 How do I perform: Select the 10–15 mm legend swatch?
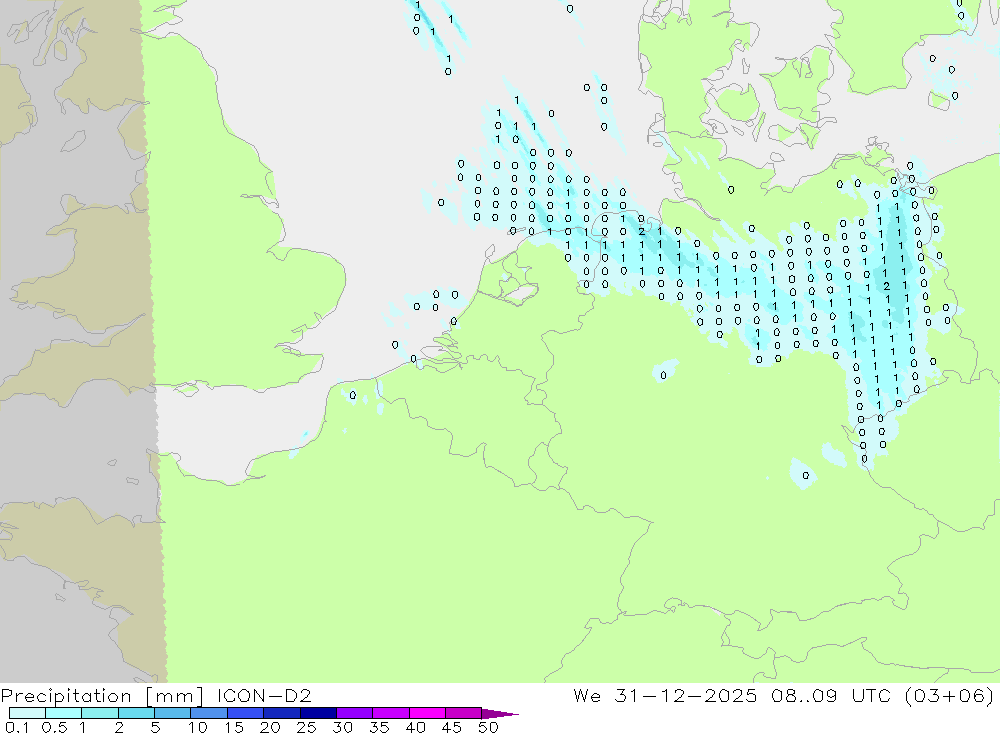[209, 713]
